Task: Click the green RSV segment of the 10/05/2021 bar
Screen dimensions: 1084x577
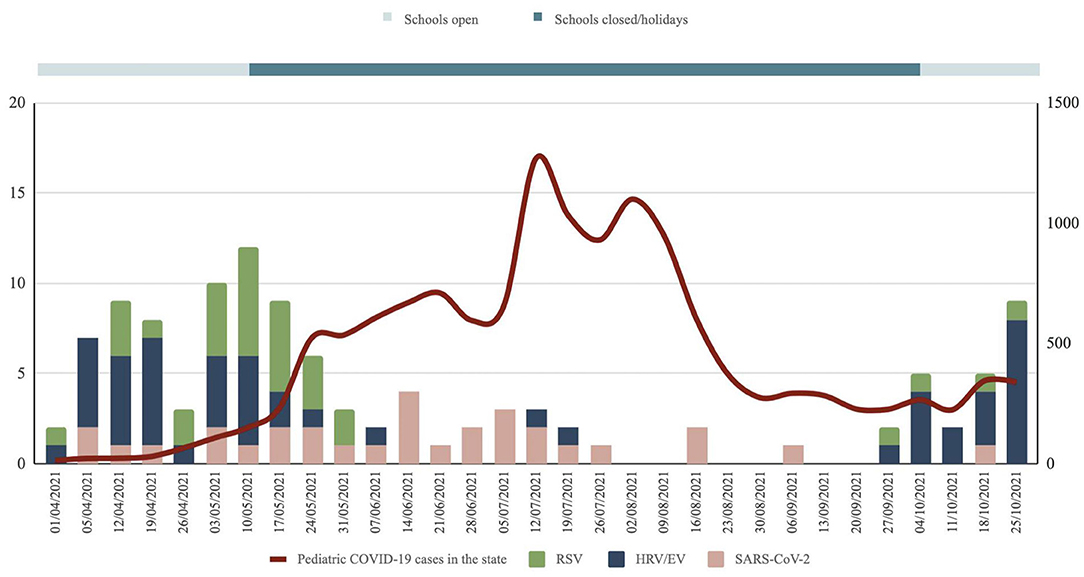Action: (x=248, y=302)
